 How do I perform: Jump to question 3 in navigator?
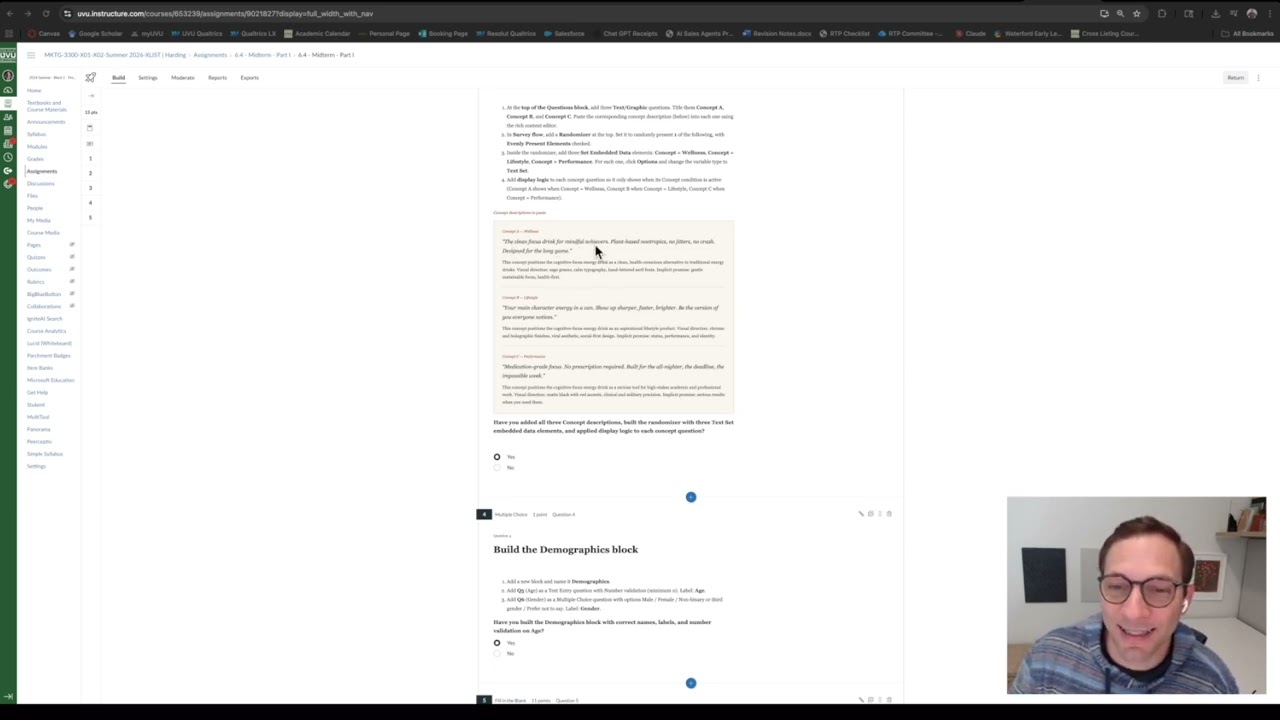pyautogui.click(x=90, y=188)
